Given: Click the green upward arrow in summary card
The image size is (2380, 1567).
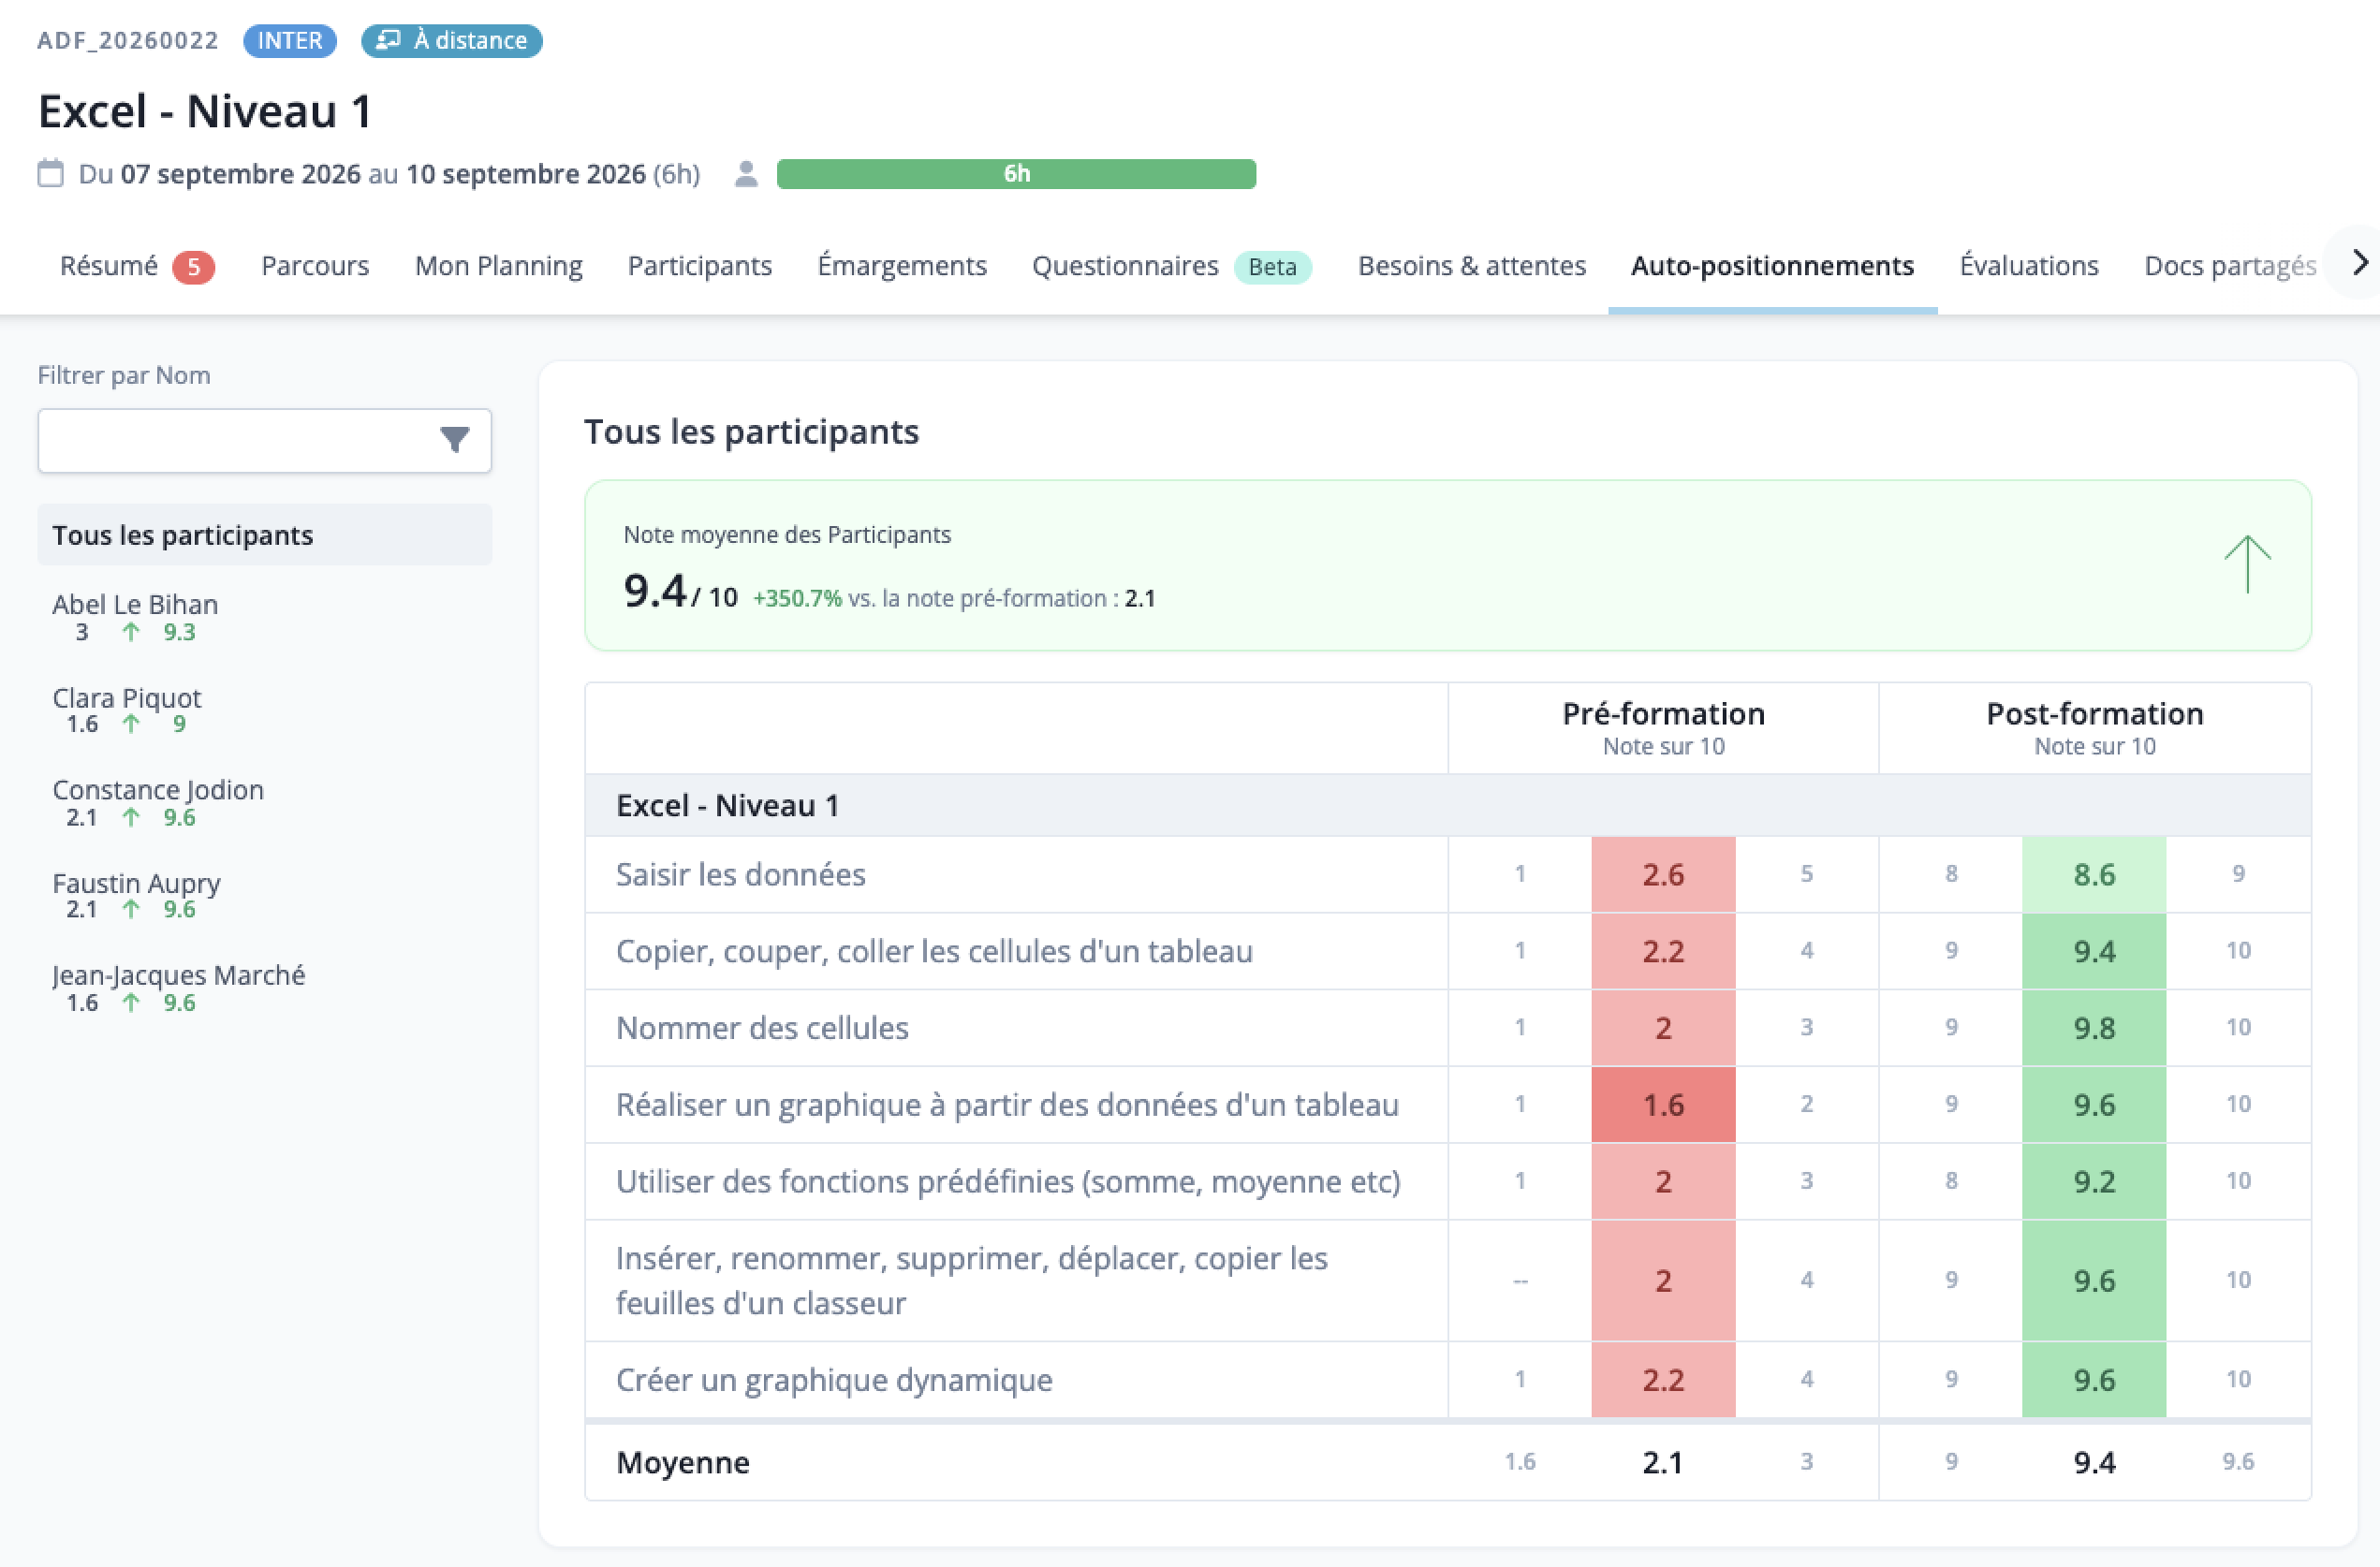Looking at the screenshot, I should click(x=2247, y=564).
